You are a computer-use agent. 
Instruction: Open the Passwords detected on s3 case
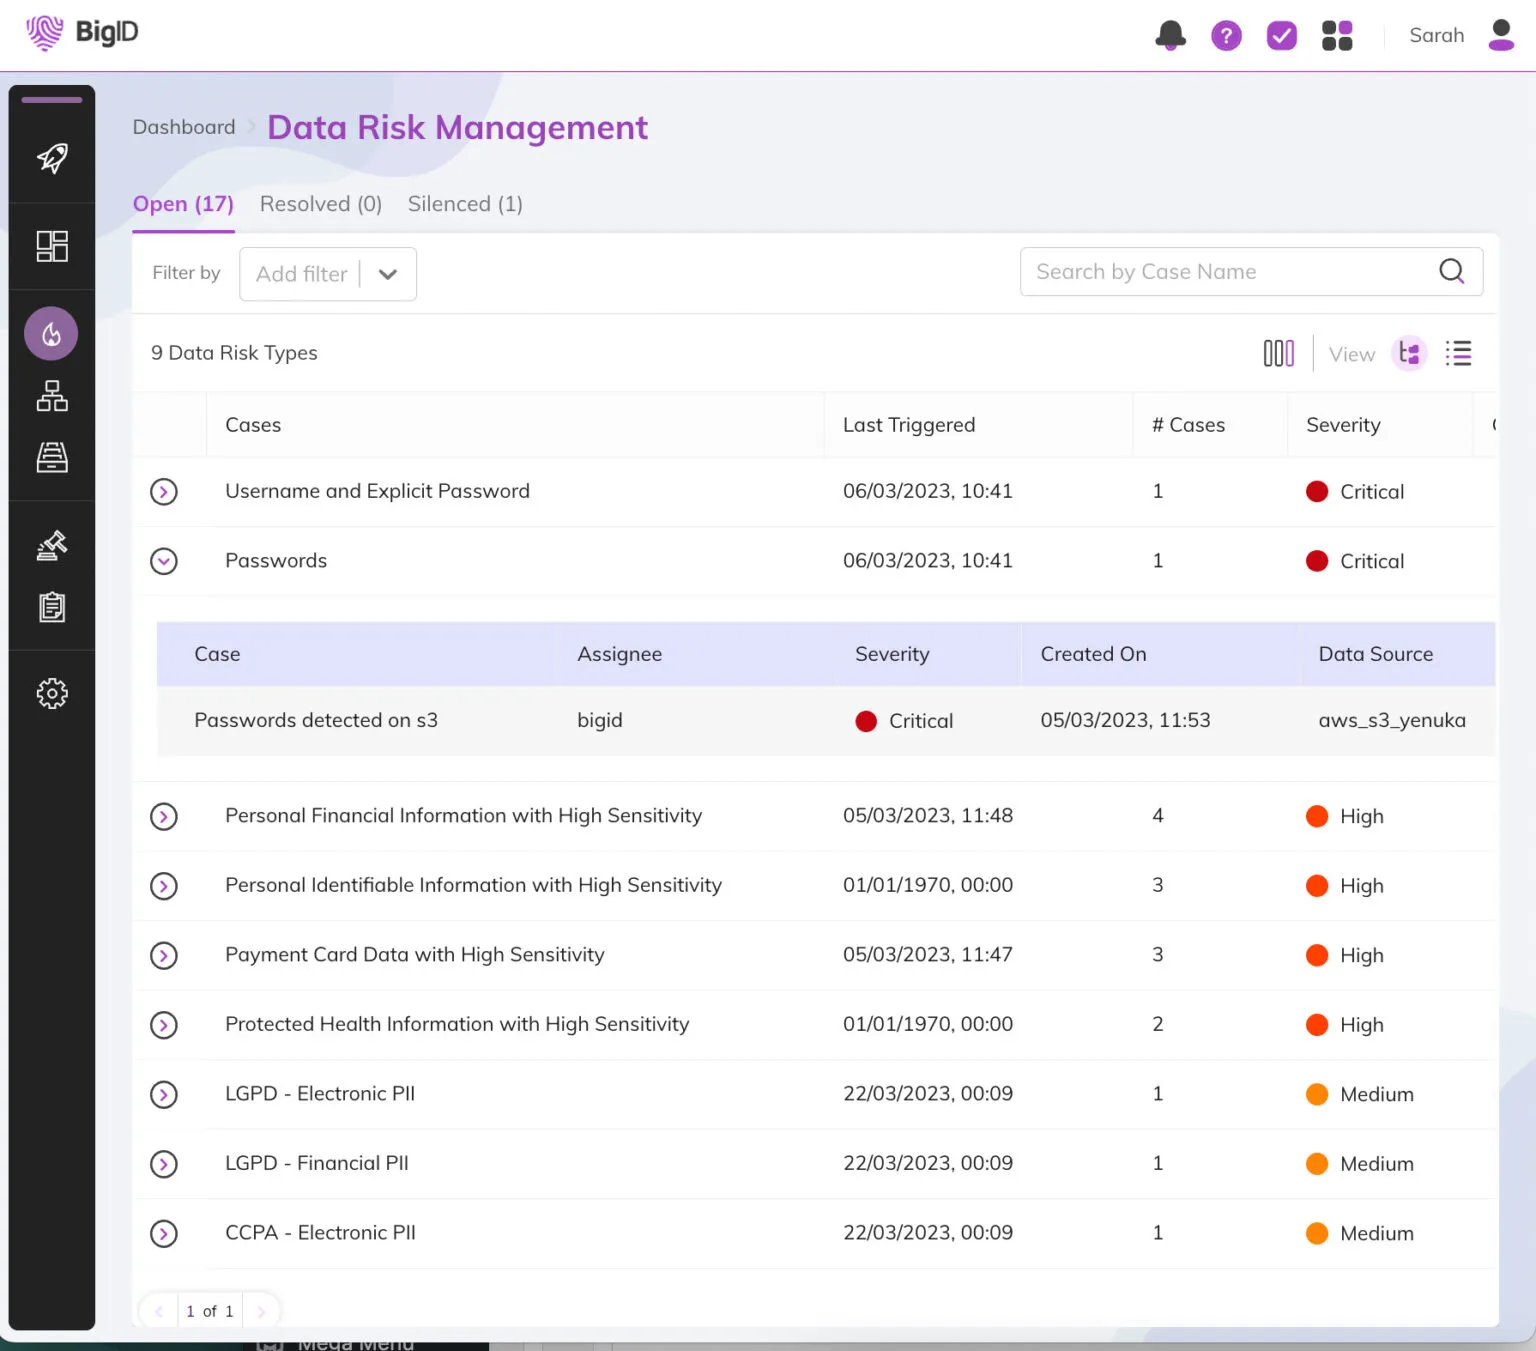click(316, 721)
